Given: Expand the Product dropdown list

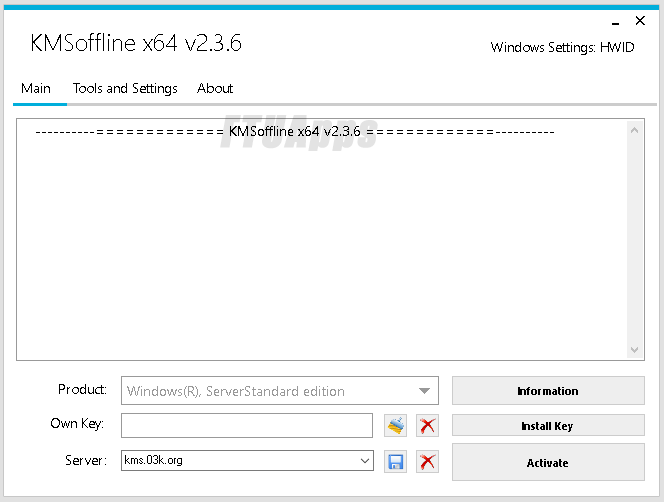Looking at the screenshot, I should (x=424, y=390).
